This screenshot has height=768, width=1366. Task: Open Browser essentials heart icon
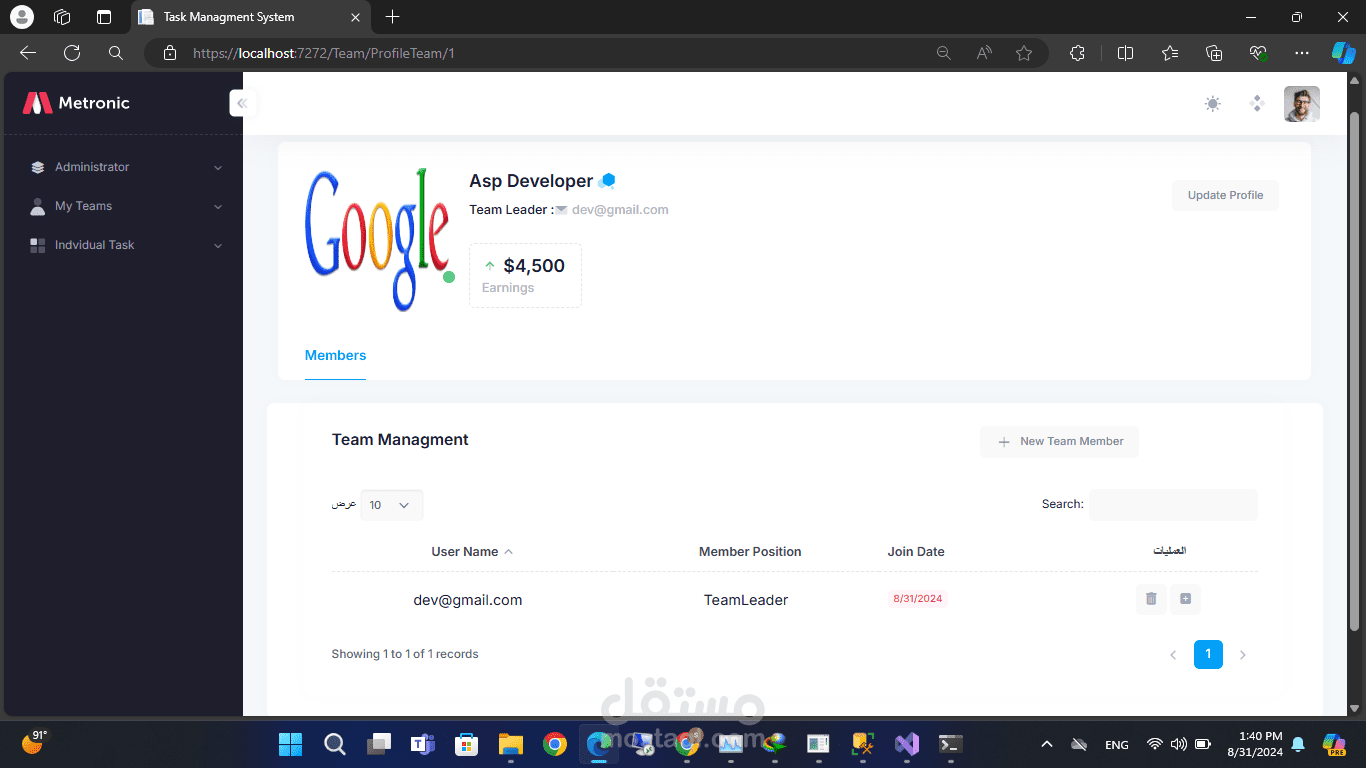coord(1258,53)
